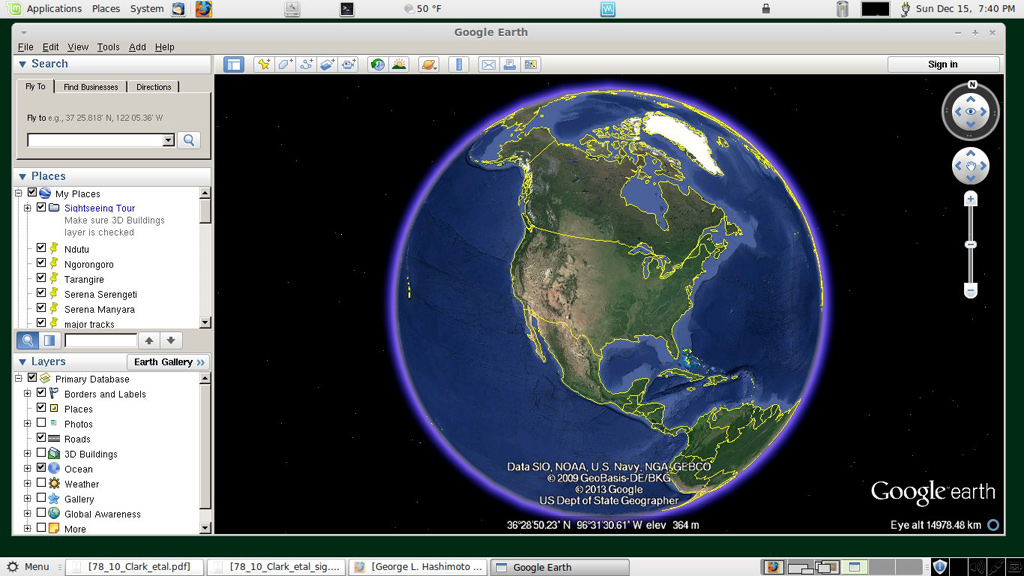The width and height of the screenshot is (1024, 576).
Task: Click the zoom slider's plus end
Action: (970, 200)
